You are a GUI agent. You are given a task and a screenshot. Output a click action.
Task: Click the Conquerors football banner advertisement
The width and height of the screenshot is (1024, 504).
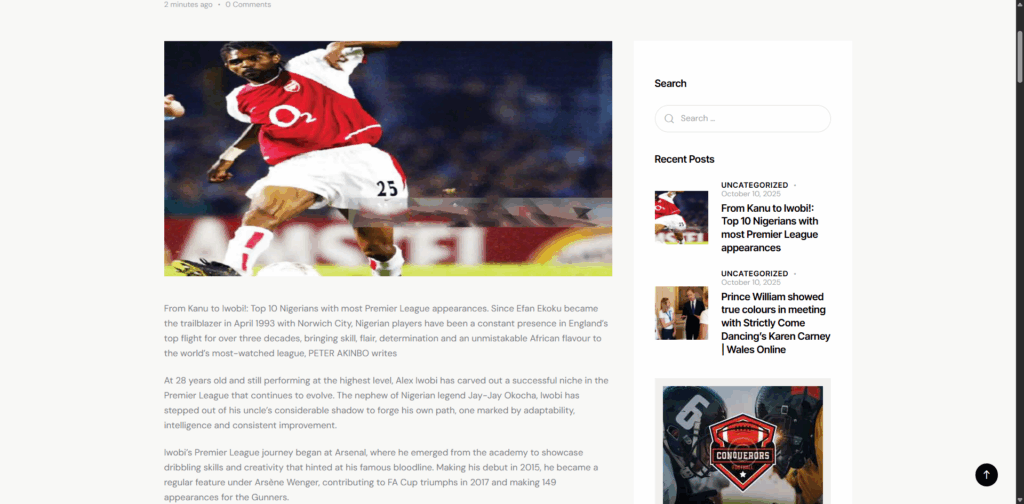click(x=743, y=441)
